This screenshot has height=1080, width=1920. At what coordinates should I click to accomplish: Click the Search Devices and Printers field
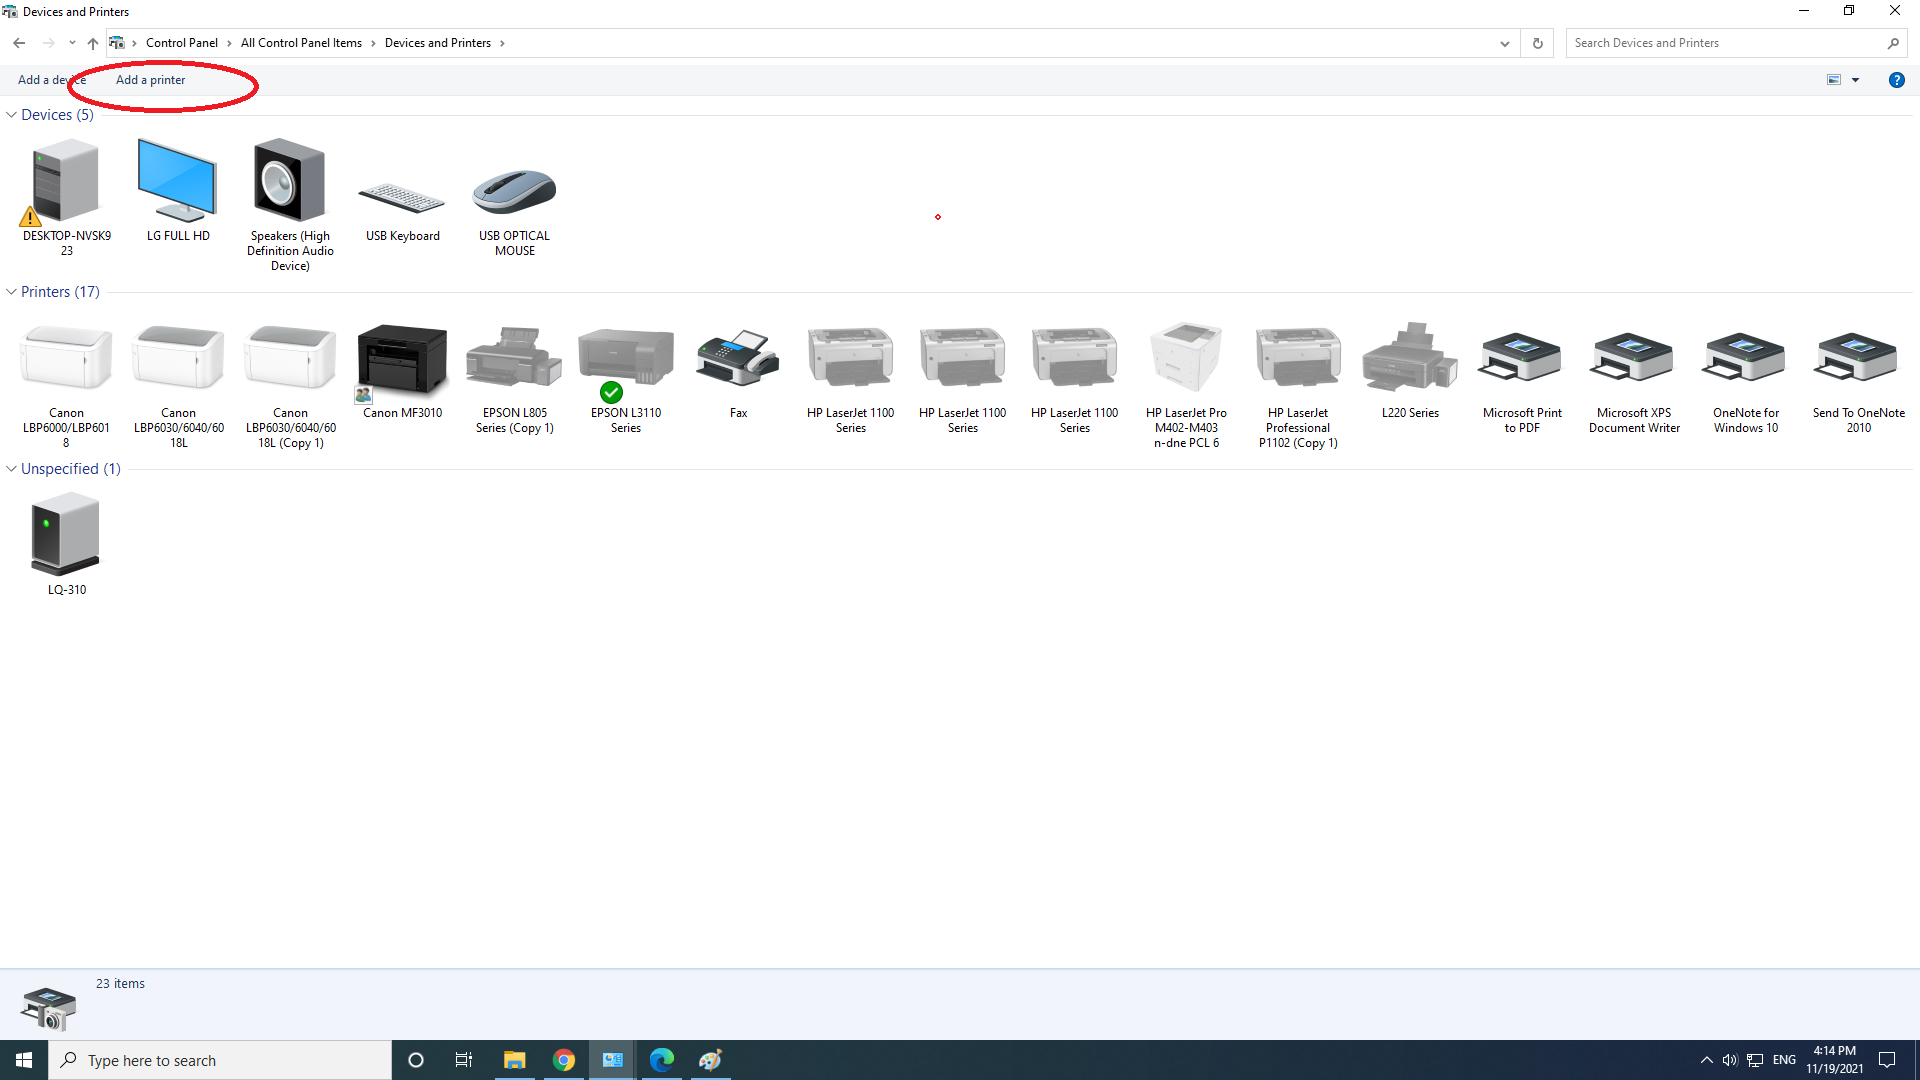pyautogui.click(x=1725, y=43)
